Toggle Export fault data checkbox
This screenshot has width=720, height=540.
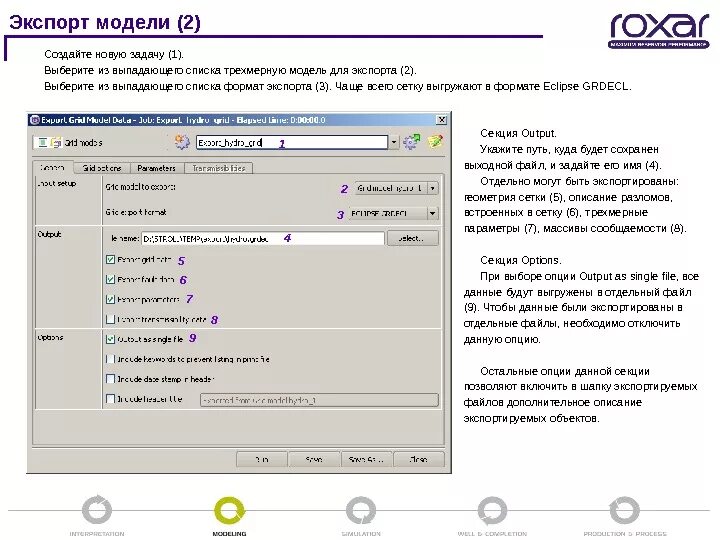coord(110,279)
